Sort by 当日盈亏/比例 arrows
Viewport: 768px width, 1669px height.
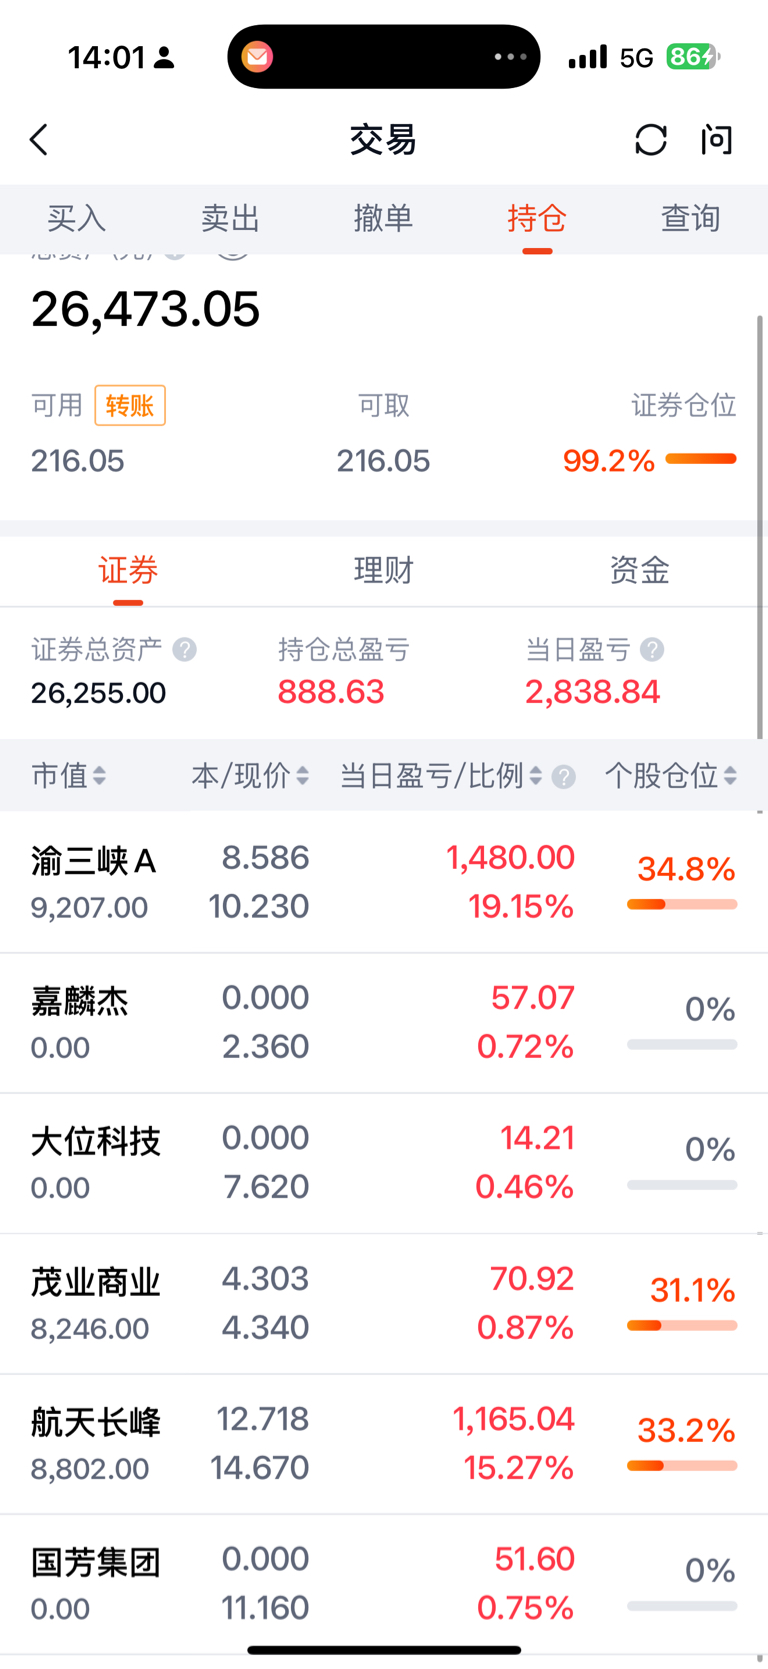coord(536,776)
